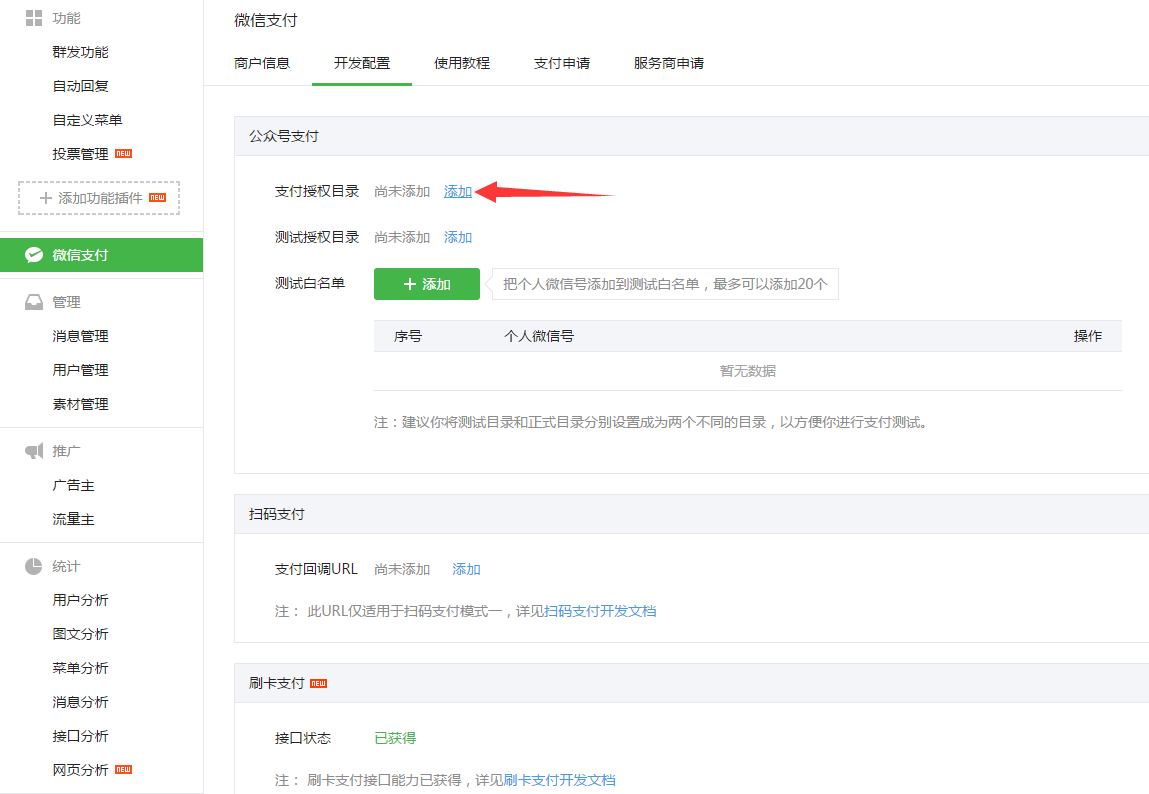Open 用户管理 in the sidebar
The width and height of the screenshot is (1149, 794).
tap(81, 370)
